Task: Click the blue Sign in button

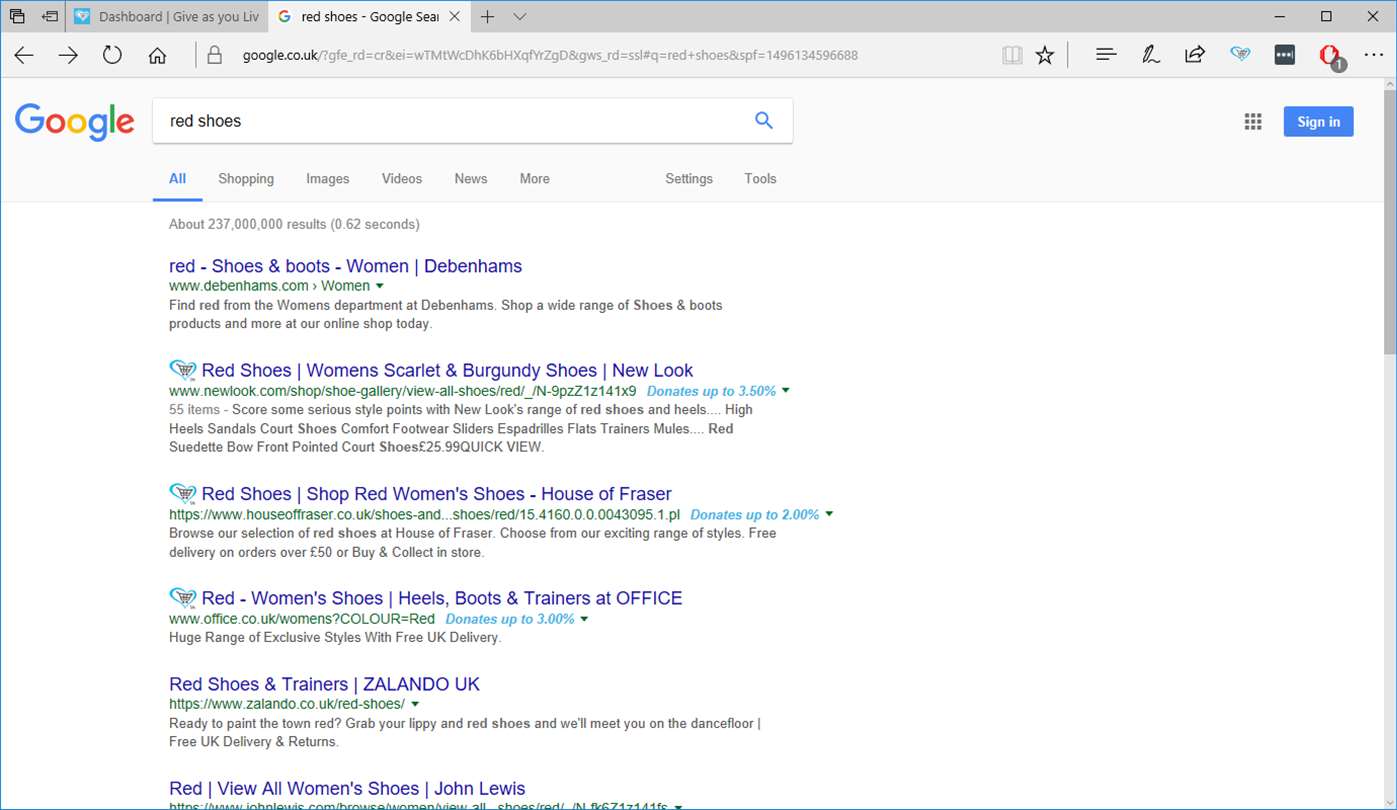Action: pyautogui.click(x=1319, y=122)
